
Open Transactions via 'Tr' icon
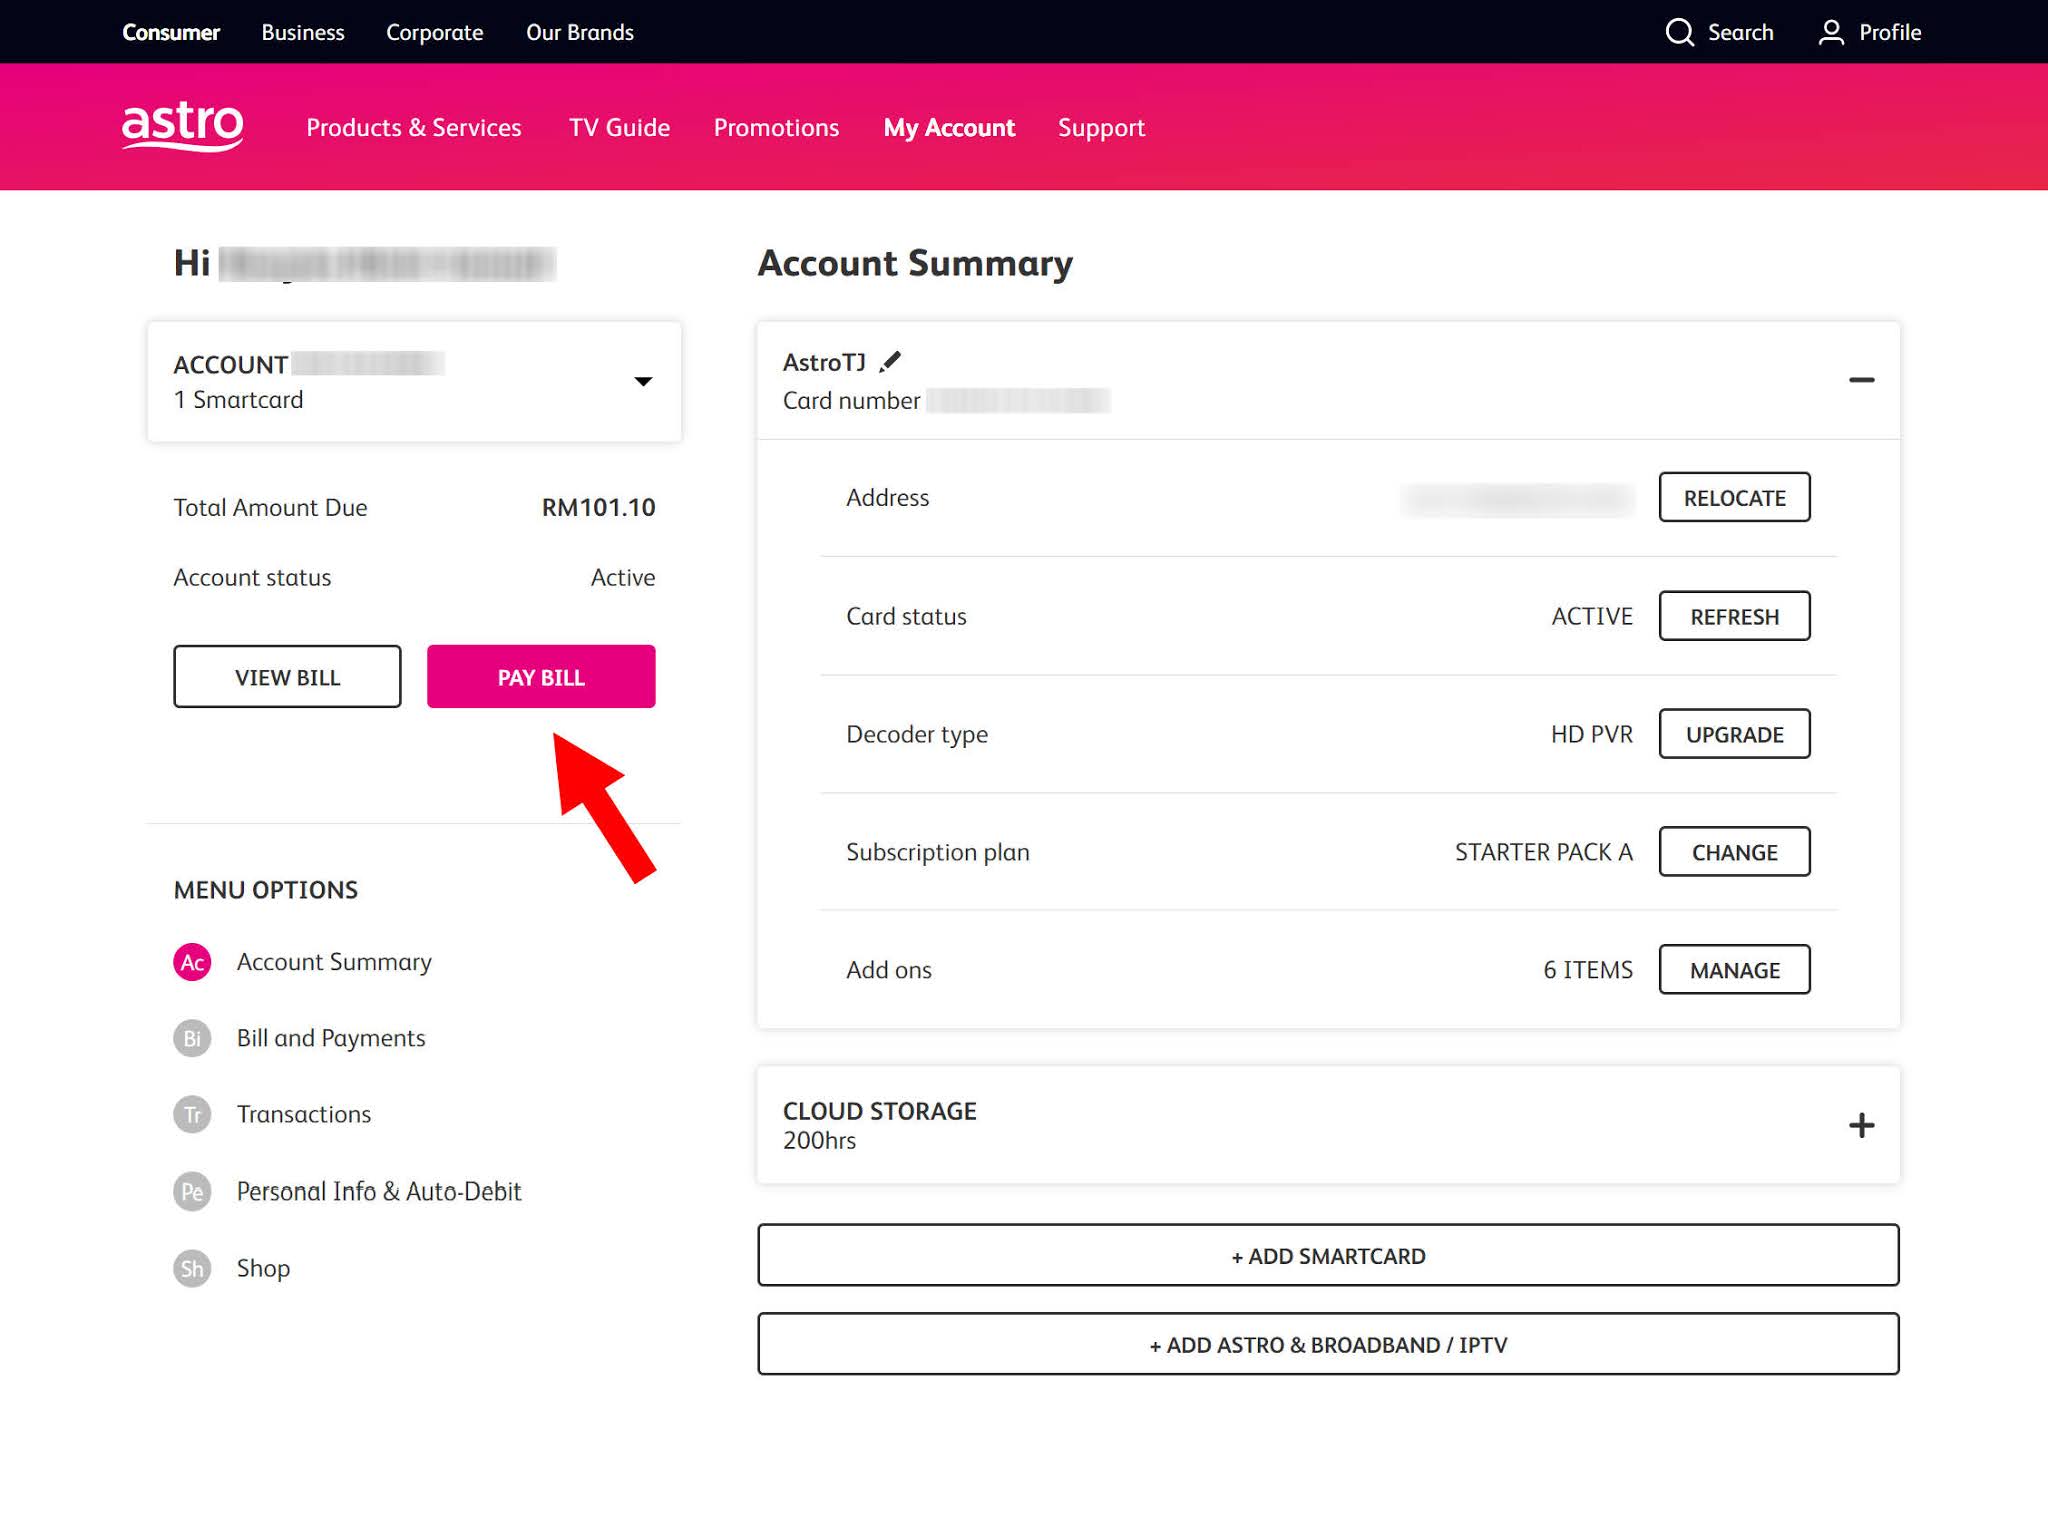pyautogui.click(x=192, y=1114)
